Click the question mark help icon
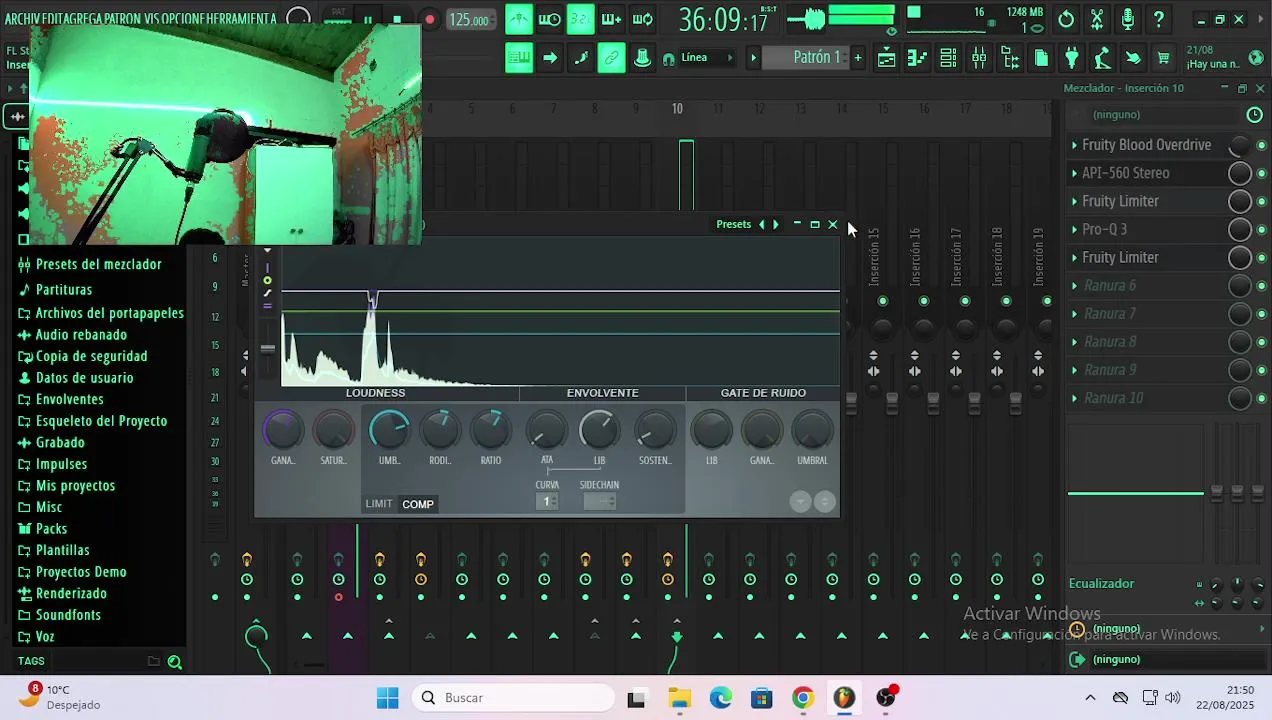1272x720 pixels. 1158,19
